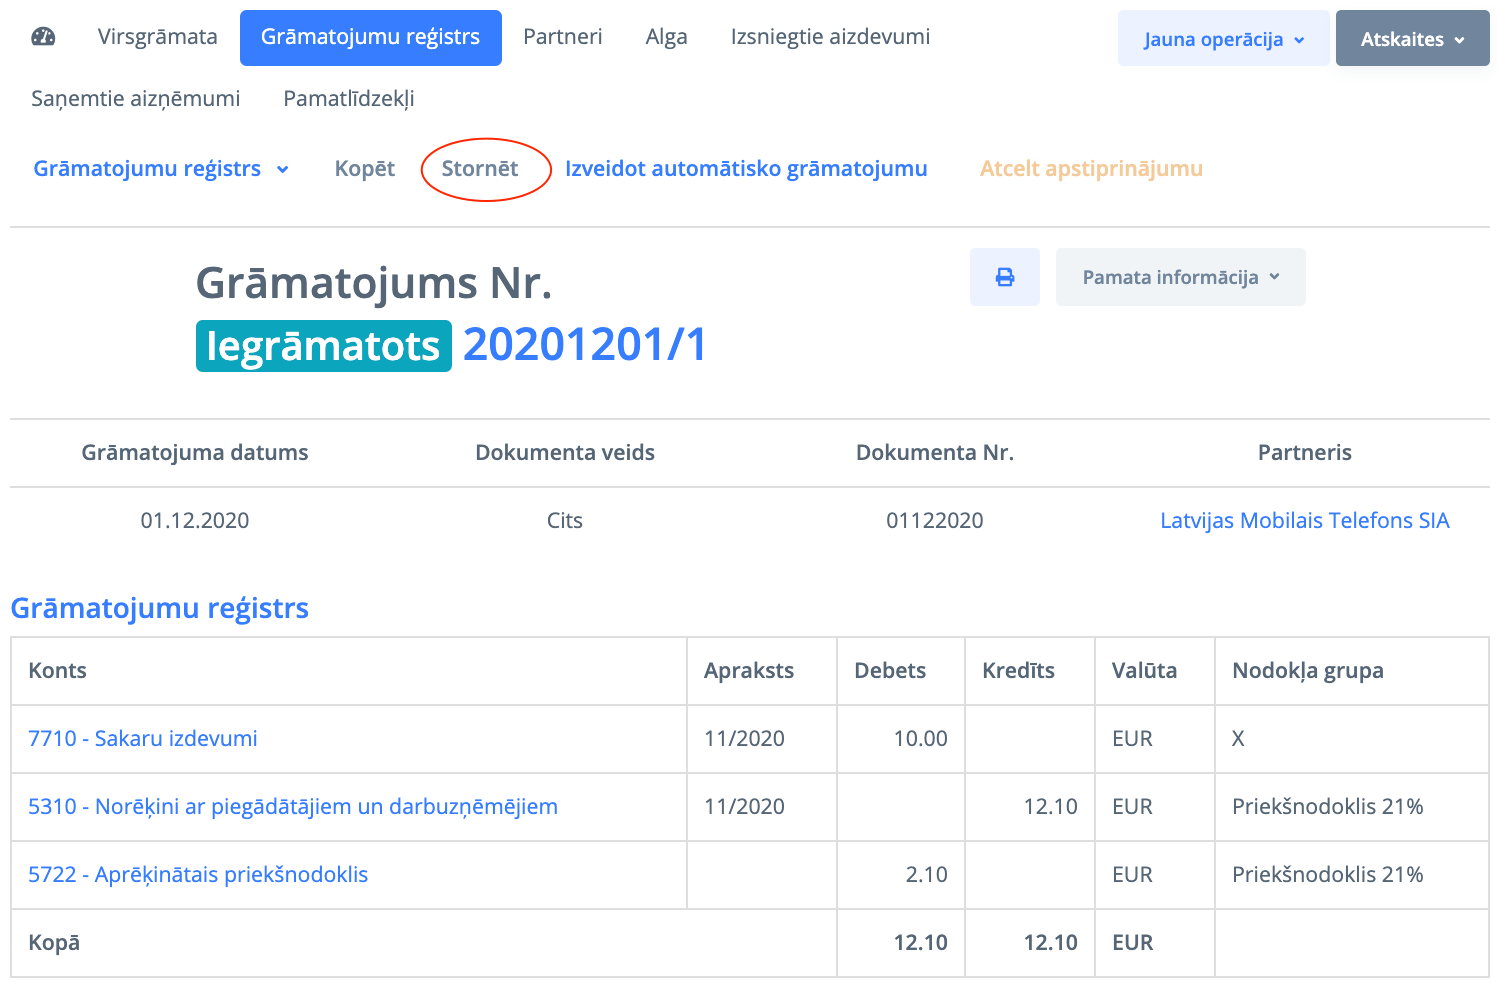
Task: Open account 7710 - Sakaru izdevumi
Action: click(143, 739)
